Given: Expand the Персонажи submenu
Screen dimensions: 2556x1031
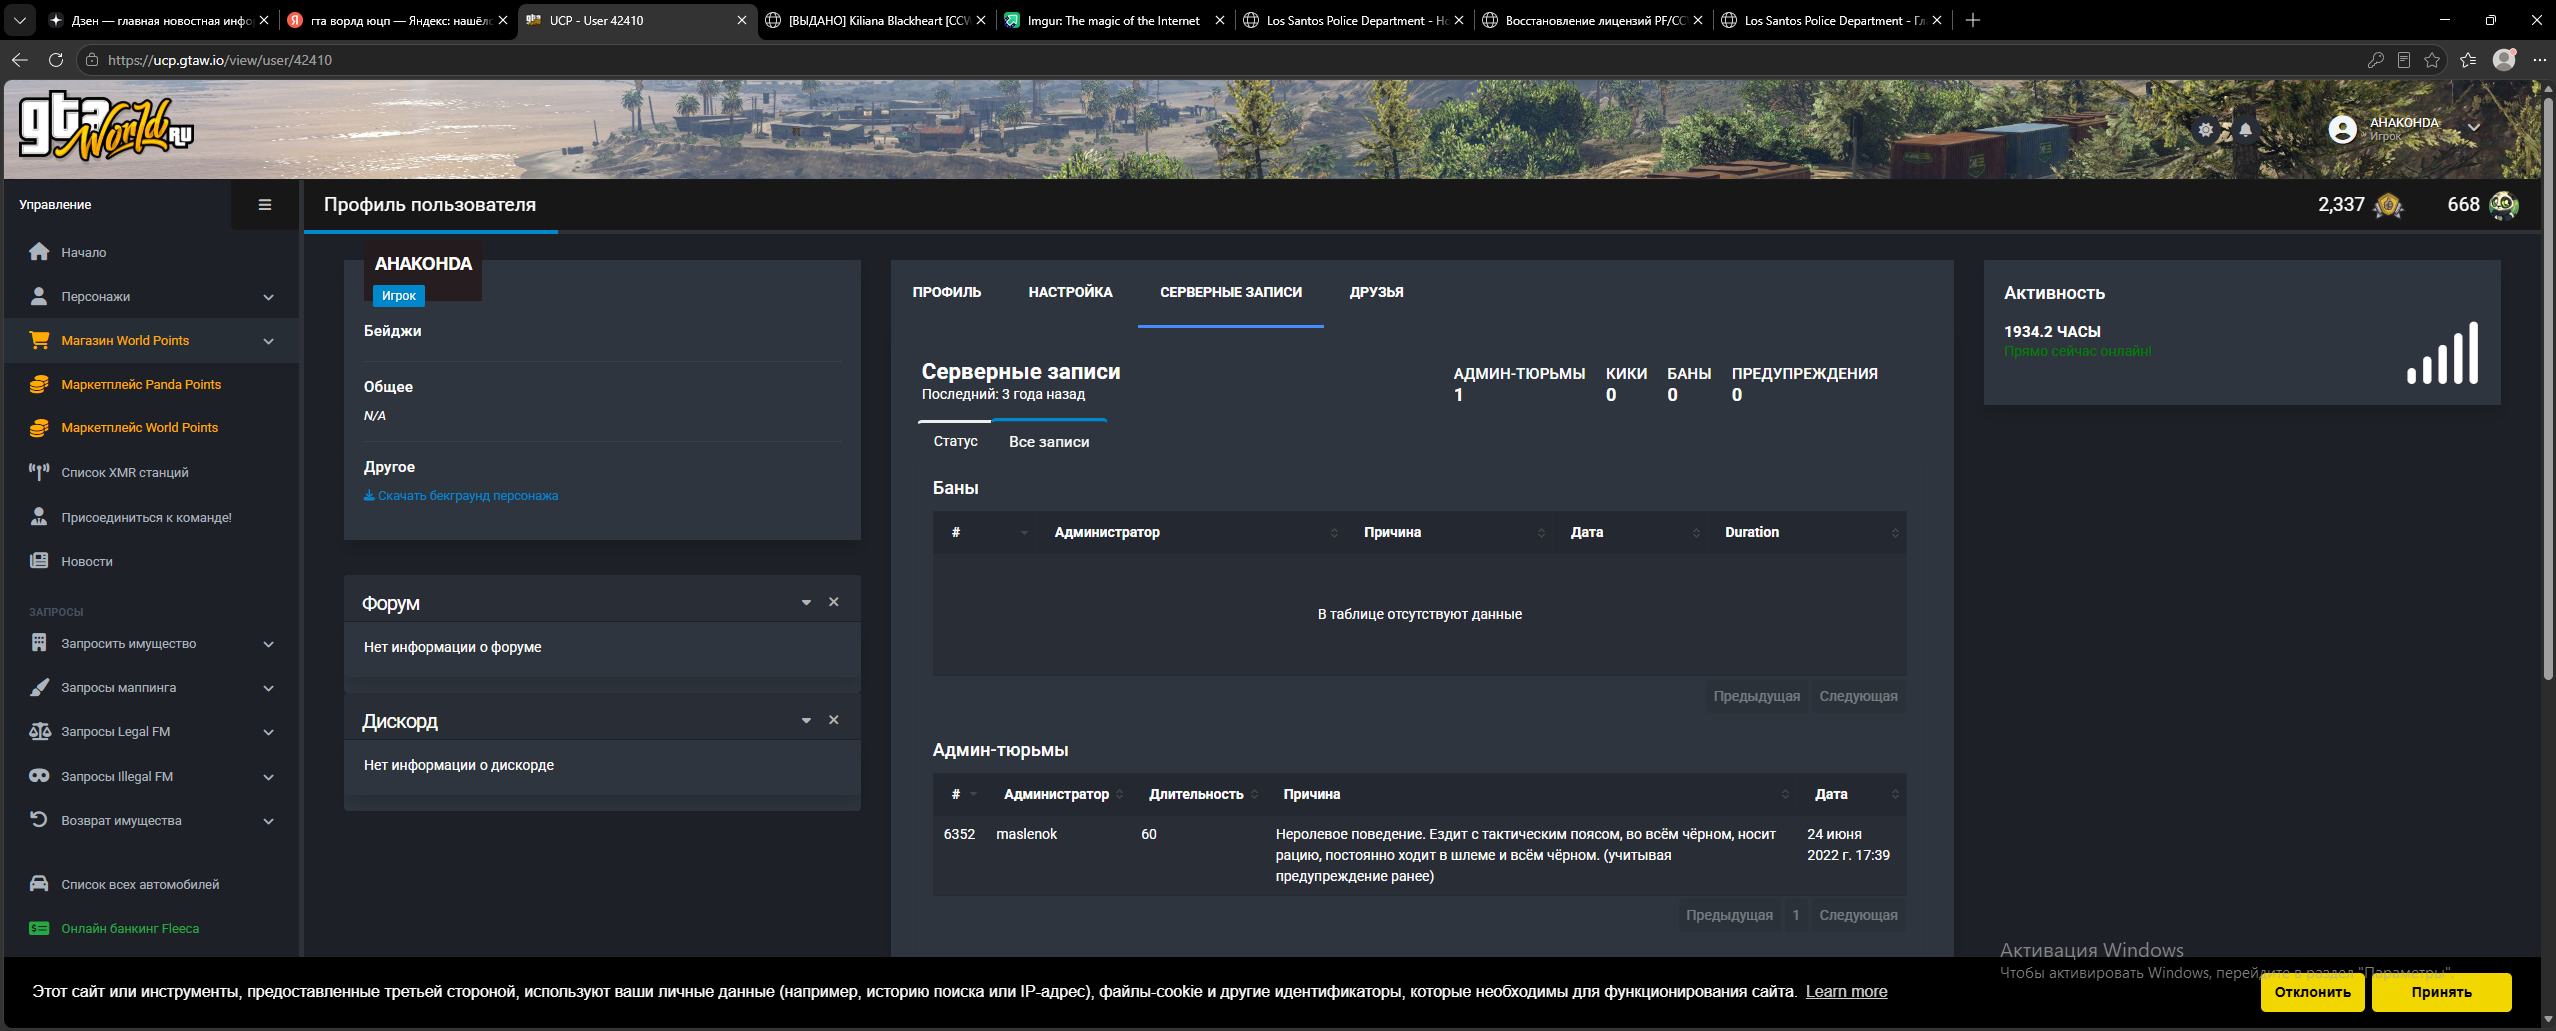Looking at the screenshot, I should 268,297.
